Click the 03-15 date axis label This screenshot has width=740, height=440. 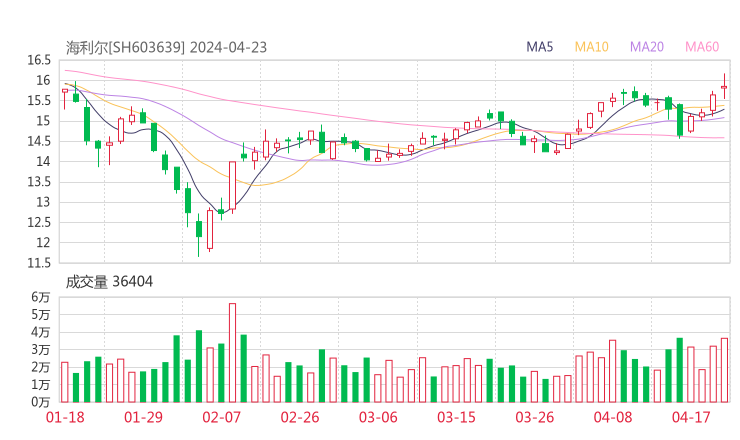456,417
